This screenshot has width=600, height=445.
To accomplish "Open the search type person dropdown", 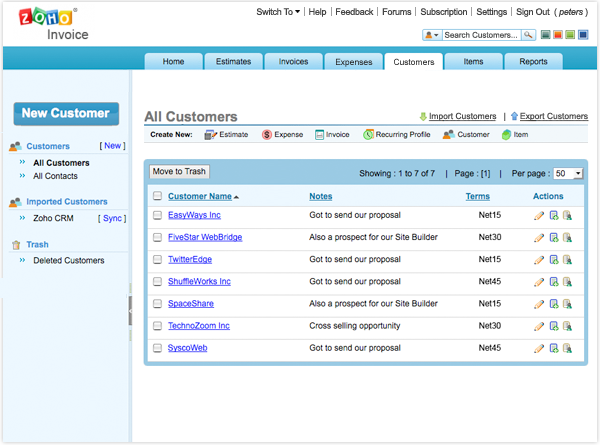I will click(432, 35).
